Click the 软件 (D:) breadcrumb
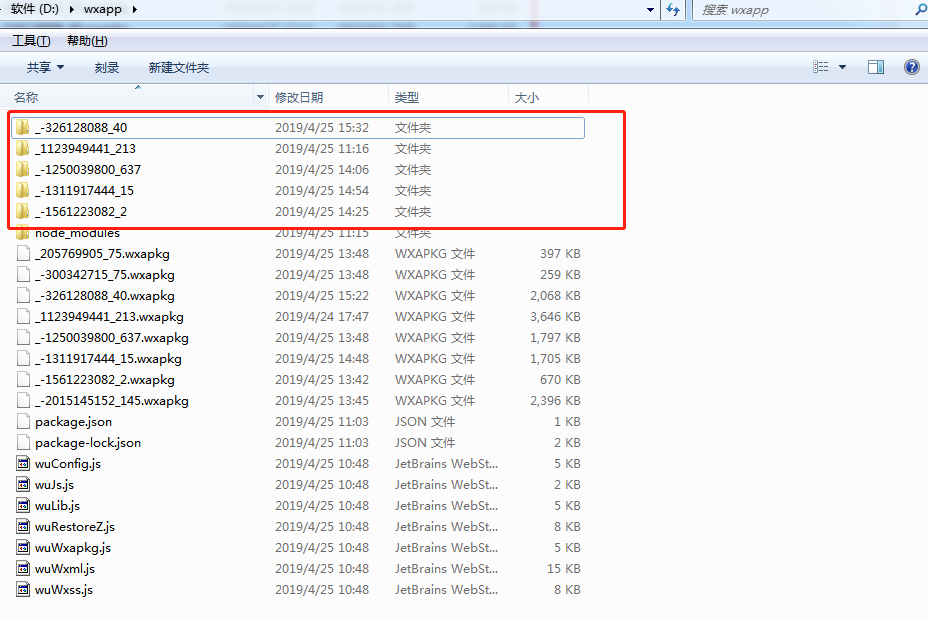Viewport: 928px width, 618px height. [34, 9]
